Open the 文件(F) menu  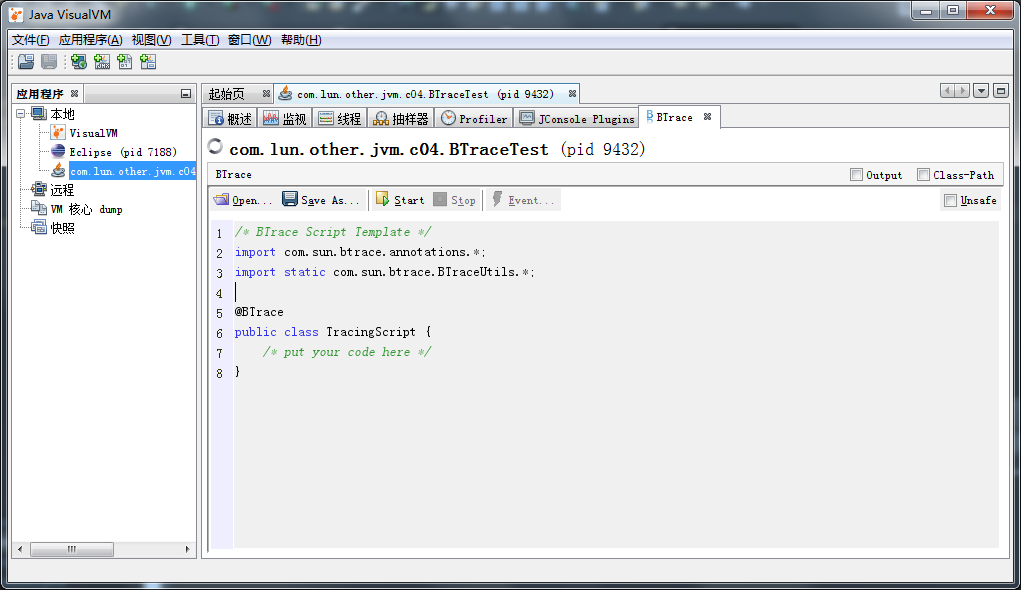coord(30,40)
